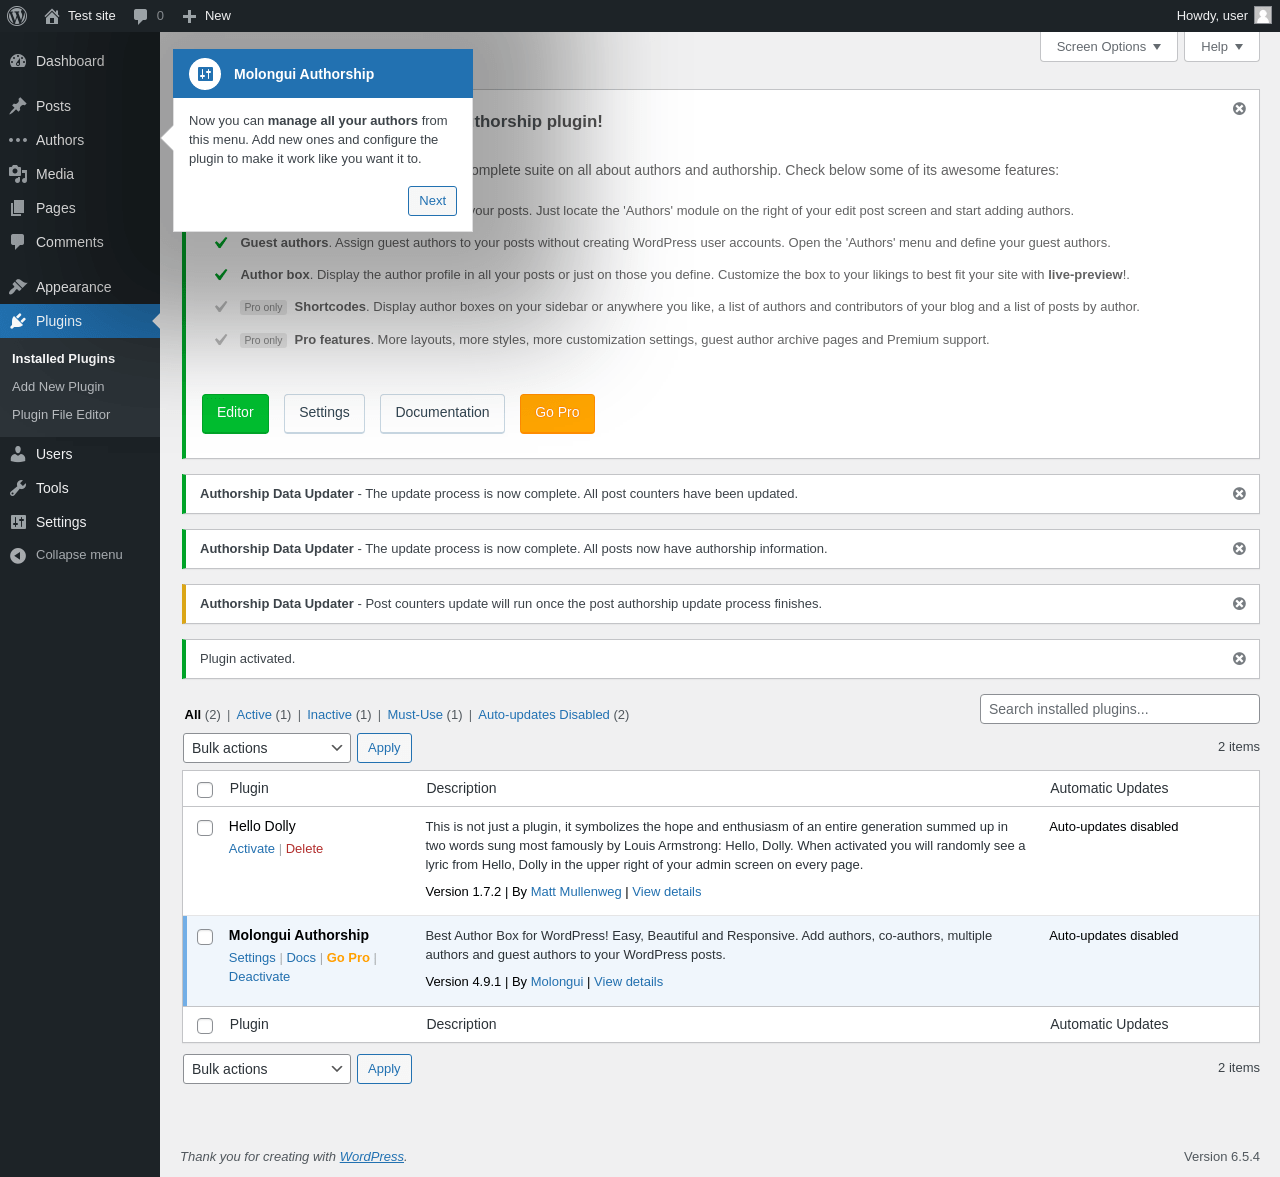
Task: Expand the Screen Options panel
Action: pos(1109,46)
